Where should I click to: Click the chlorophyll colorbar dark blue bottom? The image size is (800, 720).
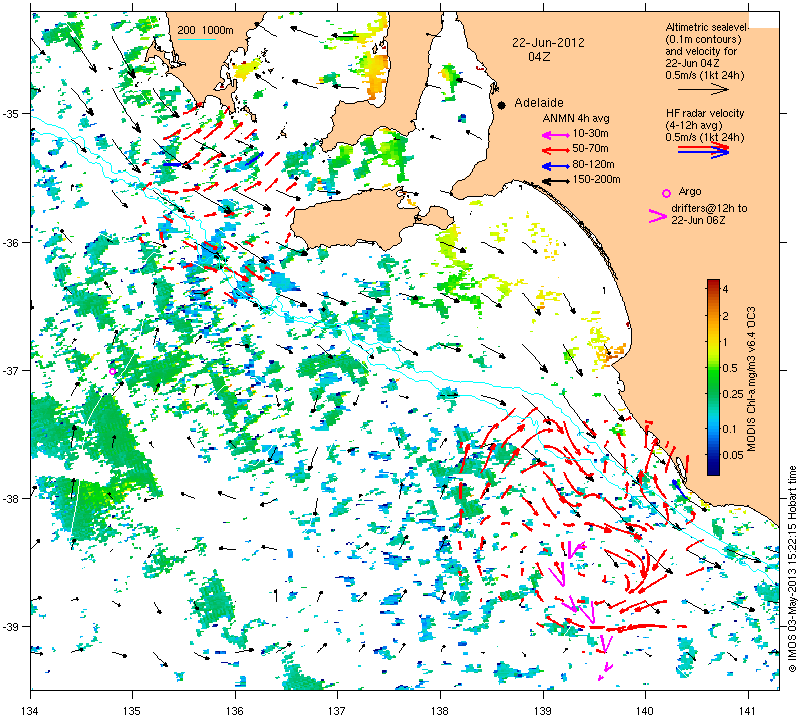pos(713,471)
